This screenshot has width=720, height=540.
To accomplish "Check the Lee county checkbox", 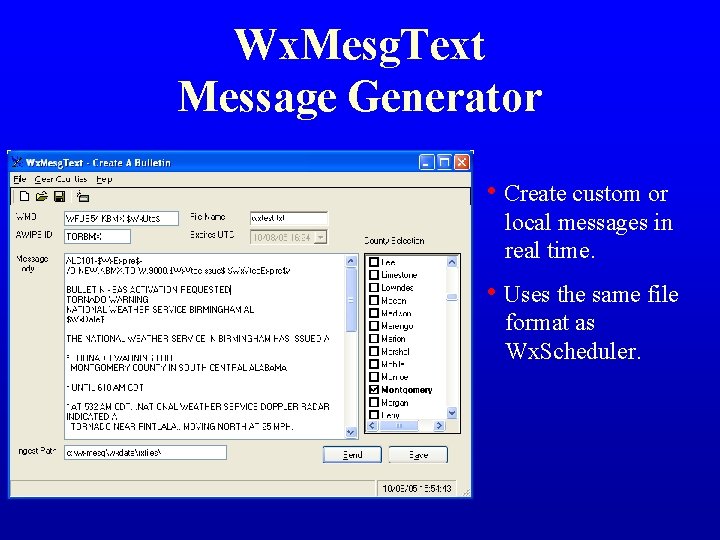I will pyautogui.click(x=374, y=262).
